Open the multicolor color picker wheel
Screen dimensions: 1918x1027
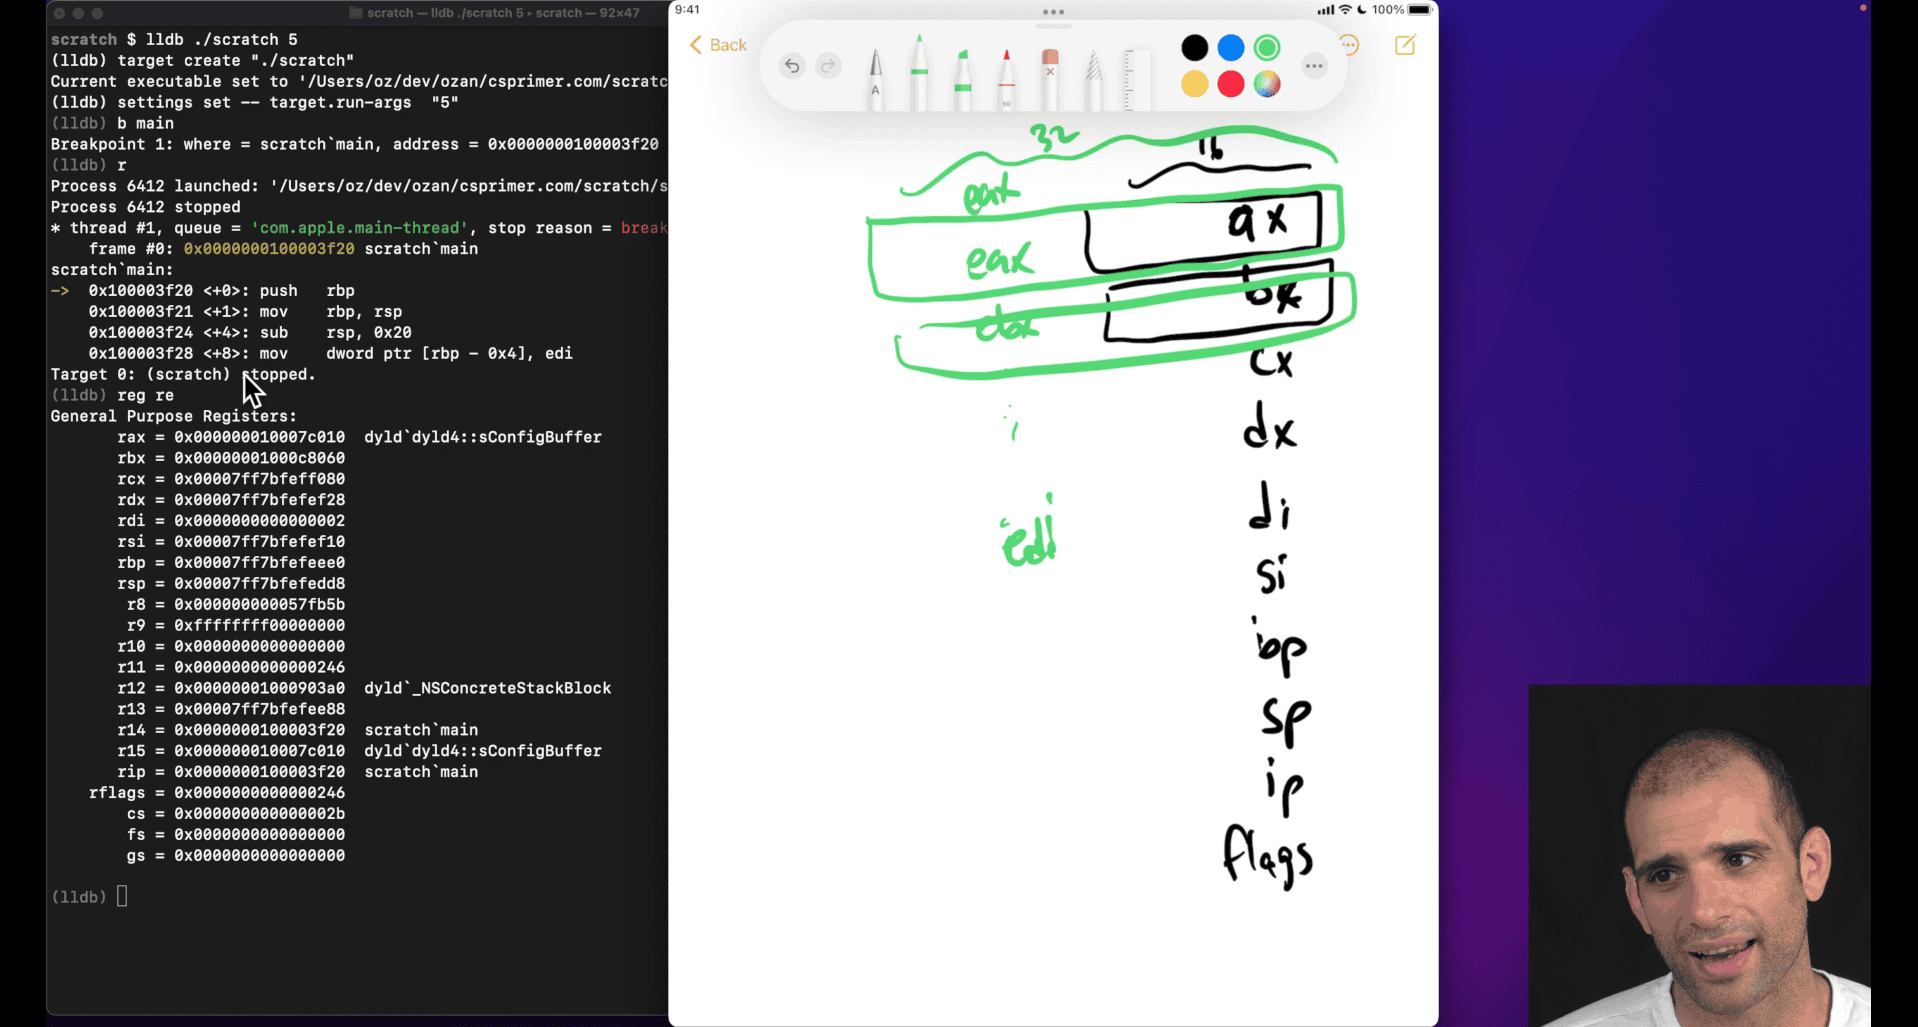pyautogui.click(x=1267, y=85)
